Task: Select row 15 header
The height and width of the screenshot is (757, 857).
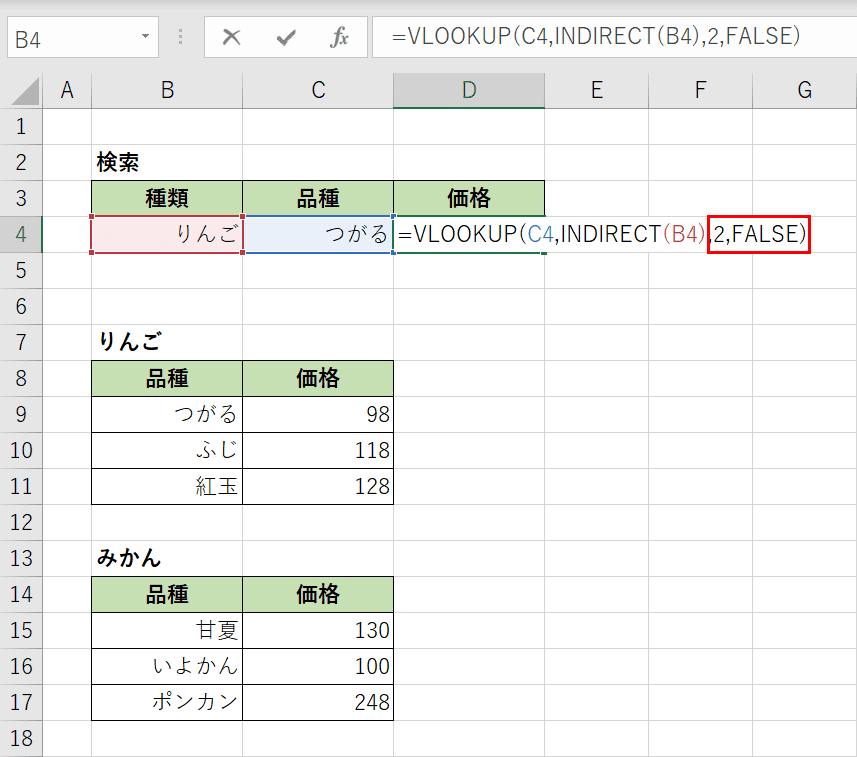Action: 21,630
